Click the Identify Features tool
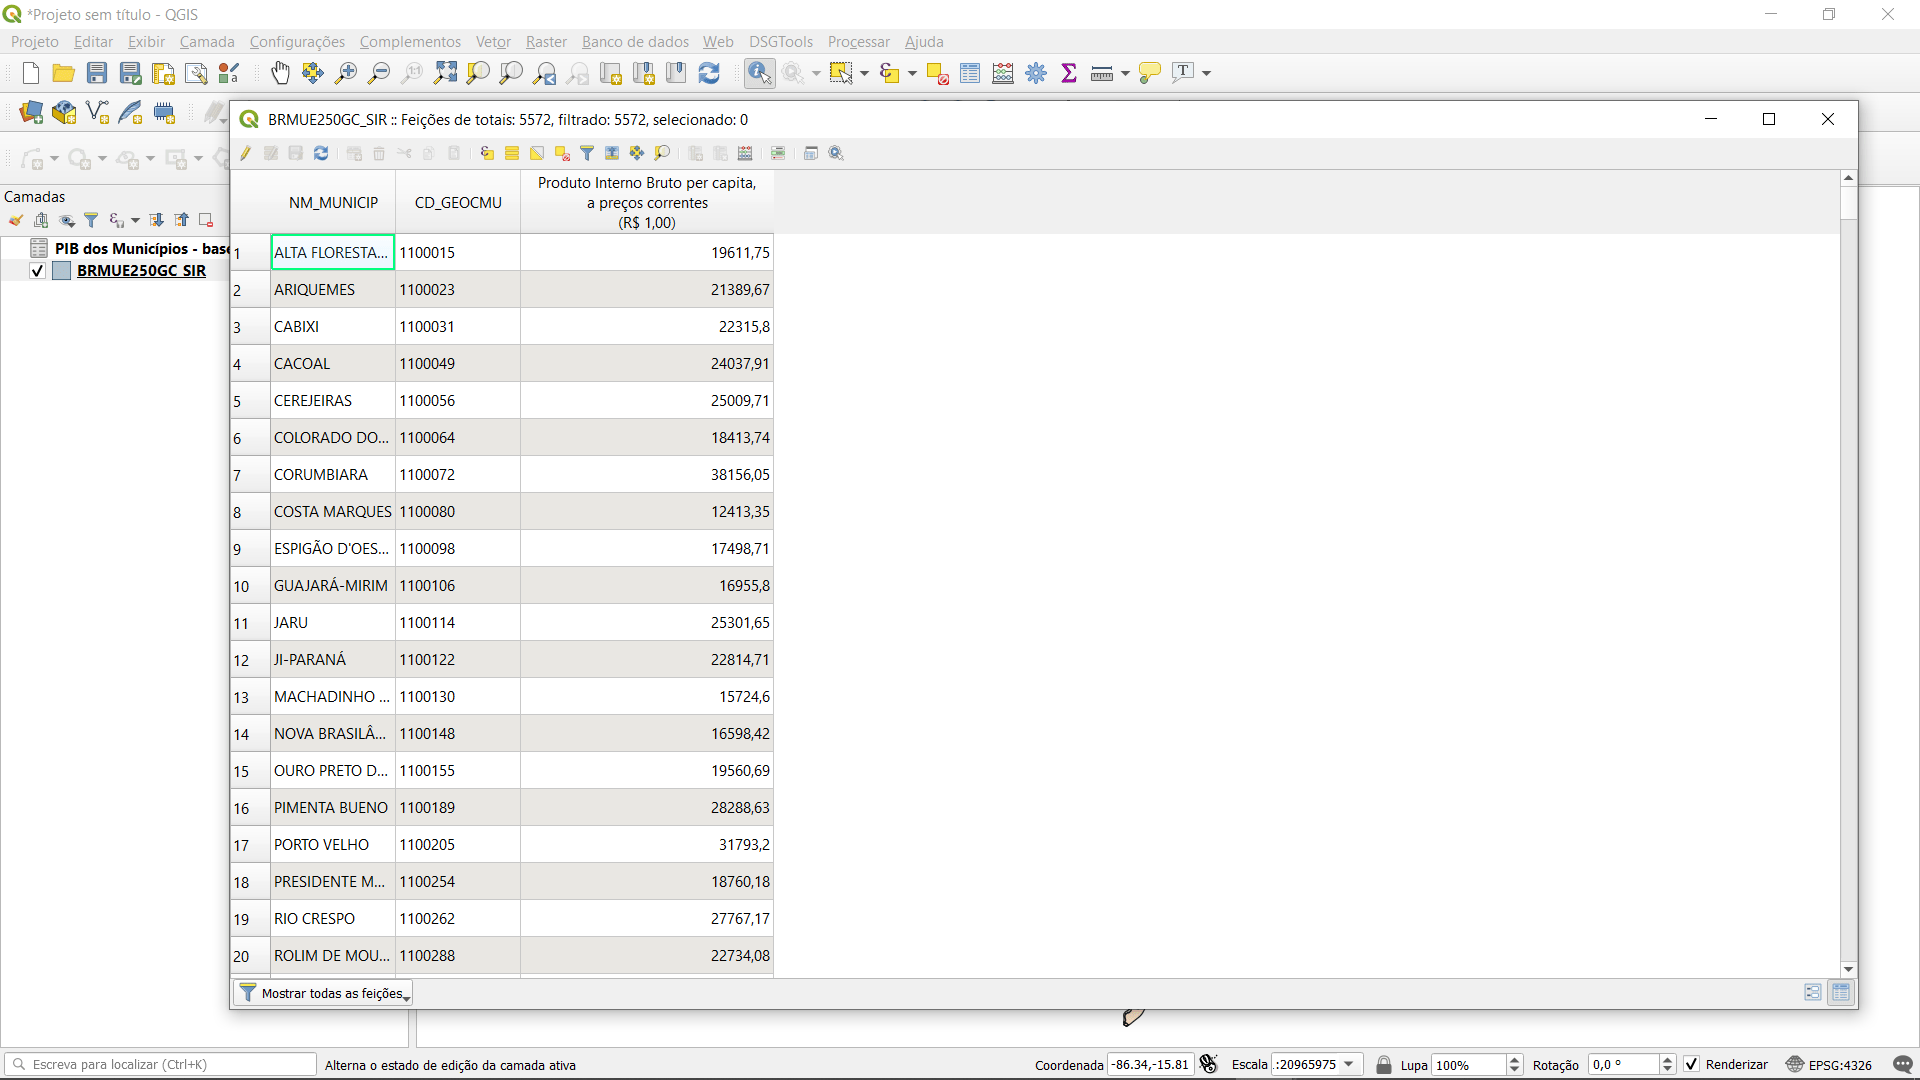Image resolution: width=1920 pixels, height=1080 pixels. click(x=759, y=73)
